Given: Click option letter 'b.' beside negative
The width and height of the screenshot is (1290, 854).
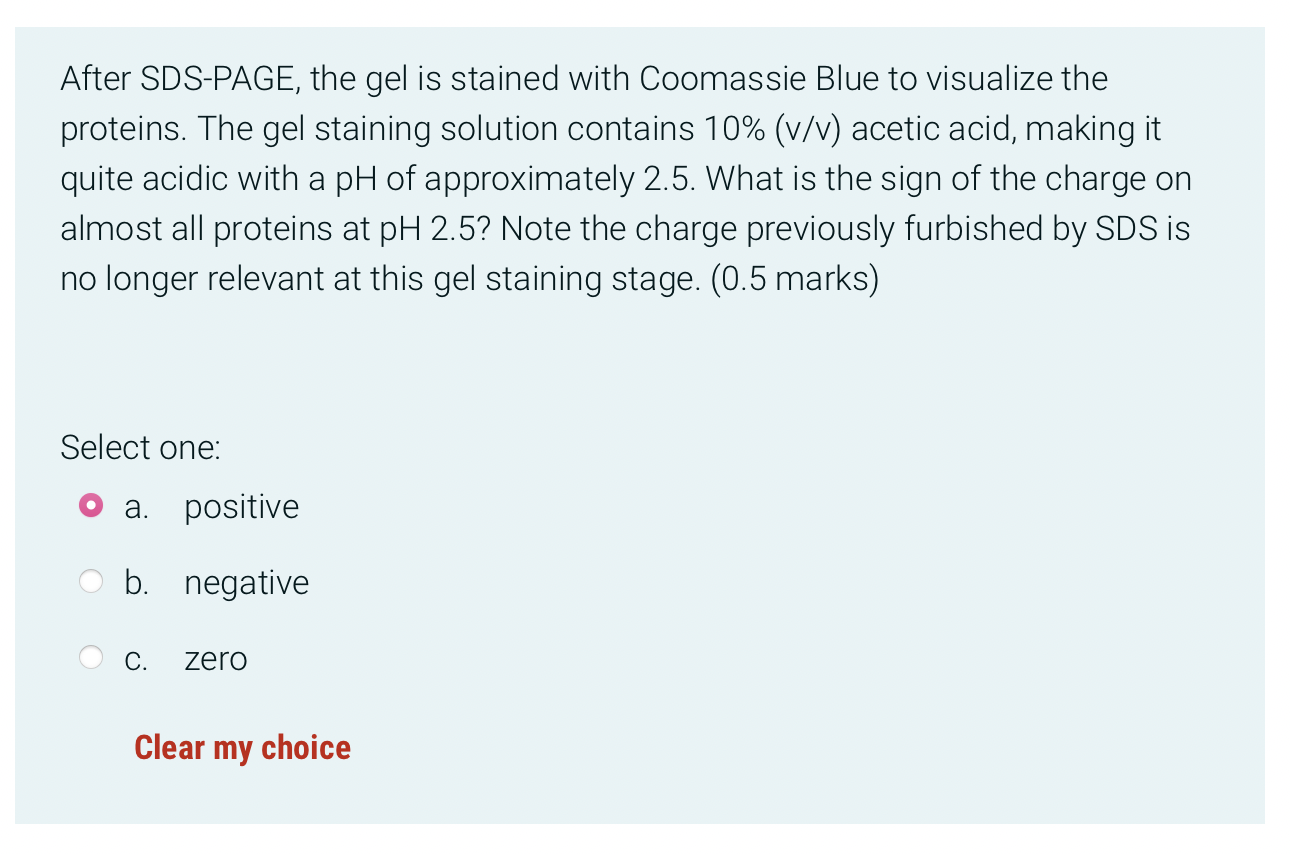Looking at the screenshot, I should pos(136,583).
